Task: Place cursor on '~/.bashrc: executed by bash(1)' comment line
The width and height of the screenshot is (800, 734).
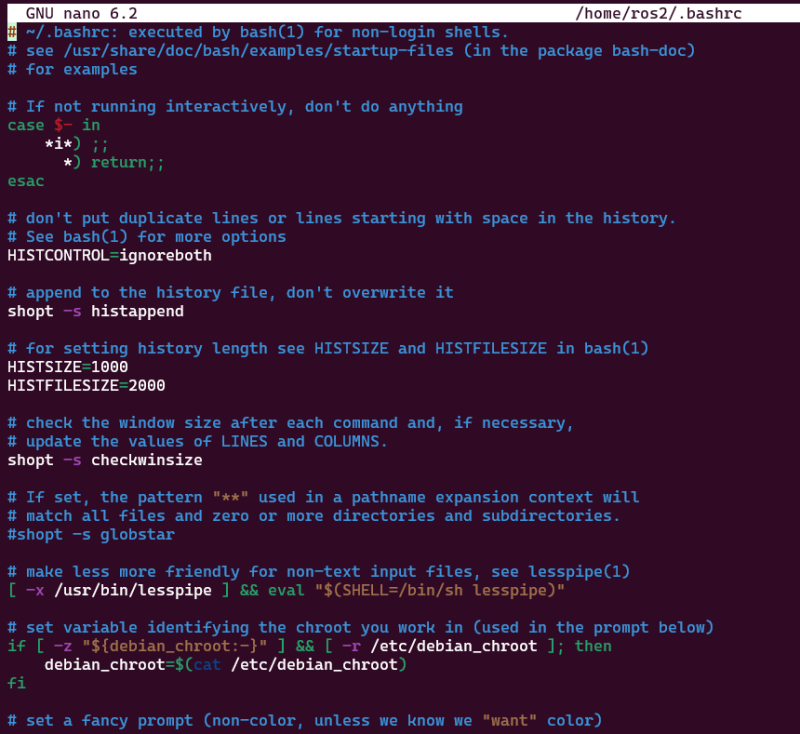Action: pyautogui.click(x=258, y=32)
